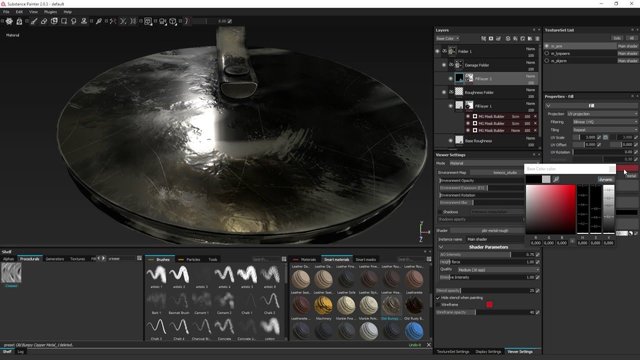The height and width of the screenshot is (360, 640).
Task: Open the camera view mode icon
Action: click(x=162, y=21)
